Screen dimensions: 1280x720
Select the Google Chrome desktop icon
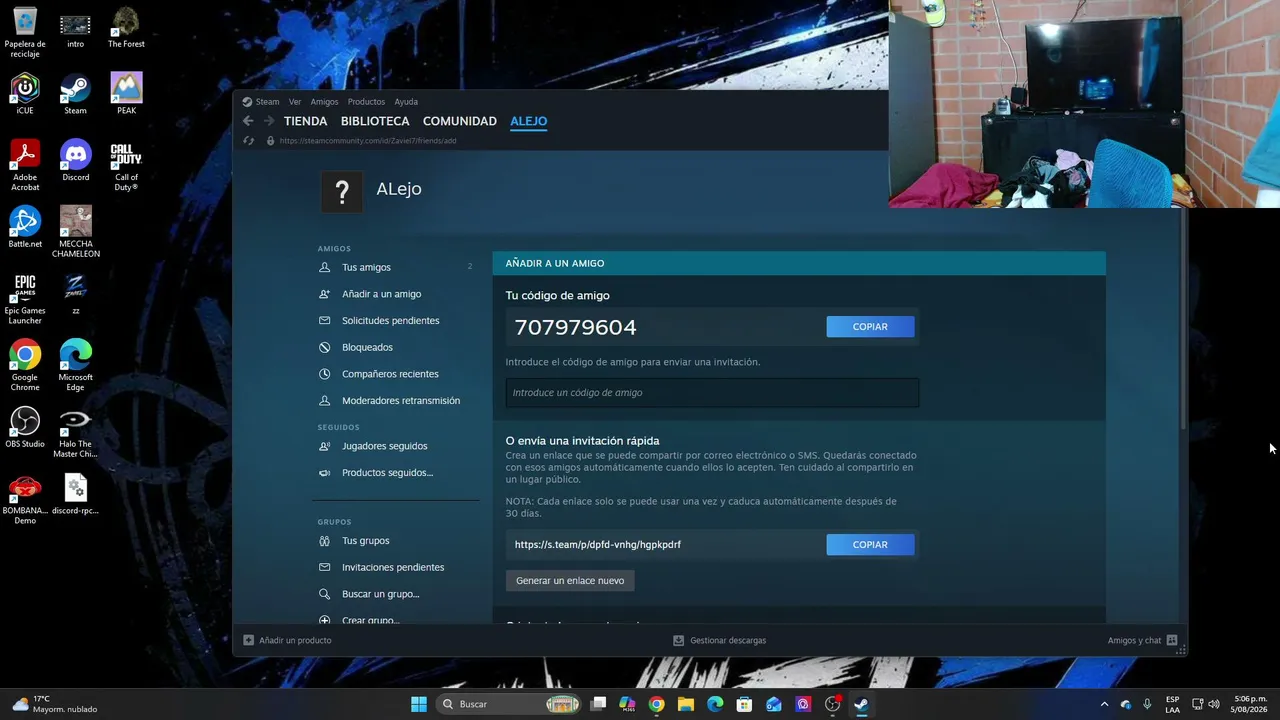click(x=25, y=366)
